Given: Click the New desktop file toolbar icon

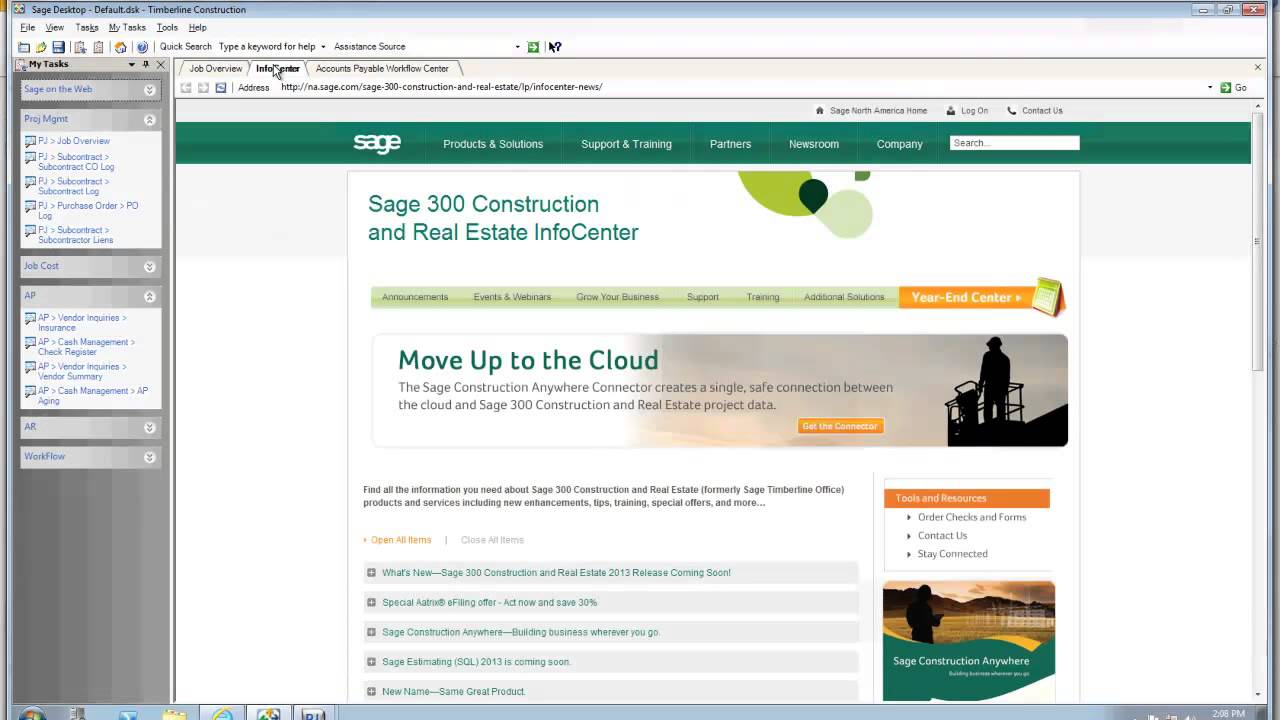Looking at the screenshot, I should pyautogui.click(x=24, y=47).
